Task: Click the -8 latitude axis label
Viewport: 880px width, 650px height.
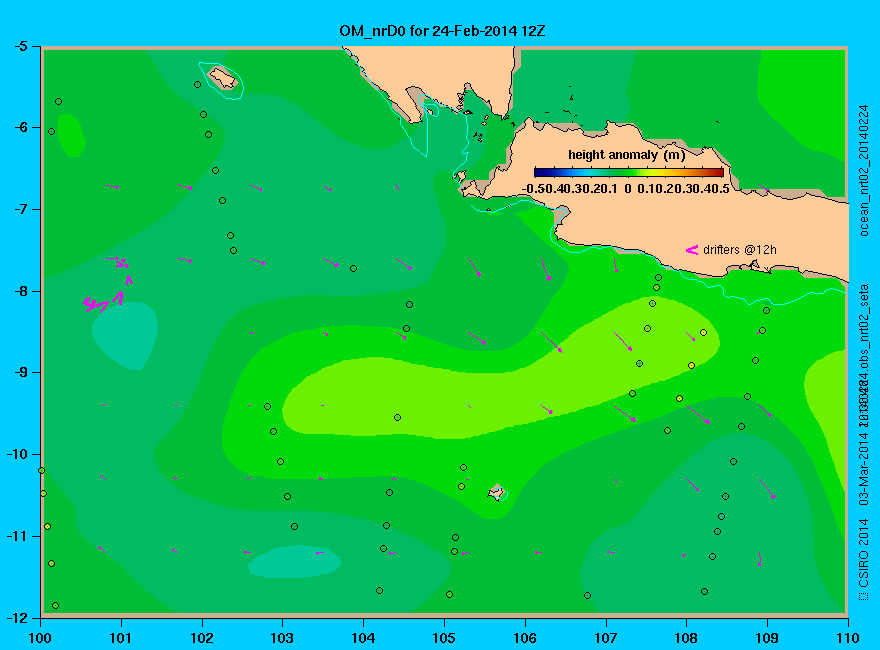Action: [x=20, y=291]
